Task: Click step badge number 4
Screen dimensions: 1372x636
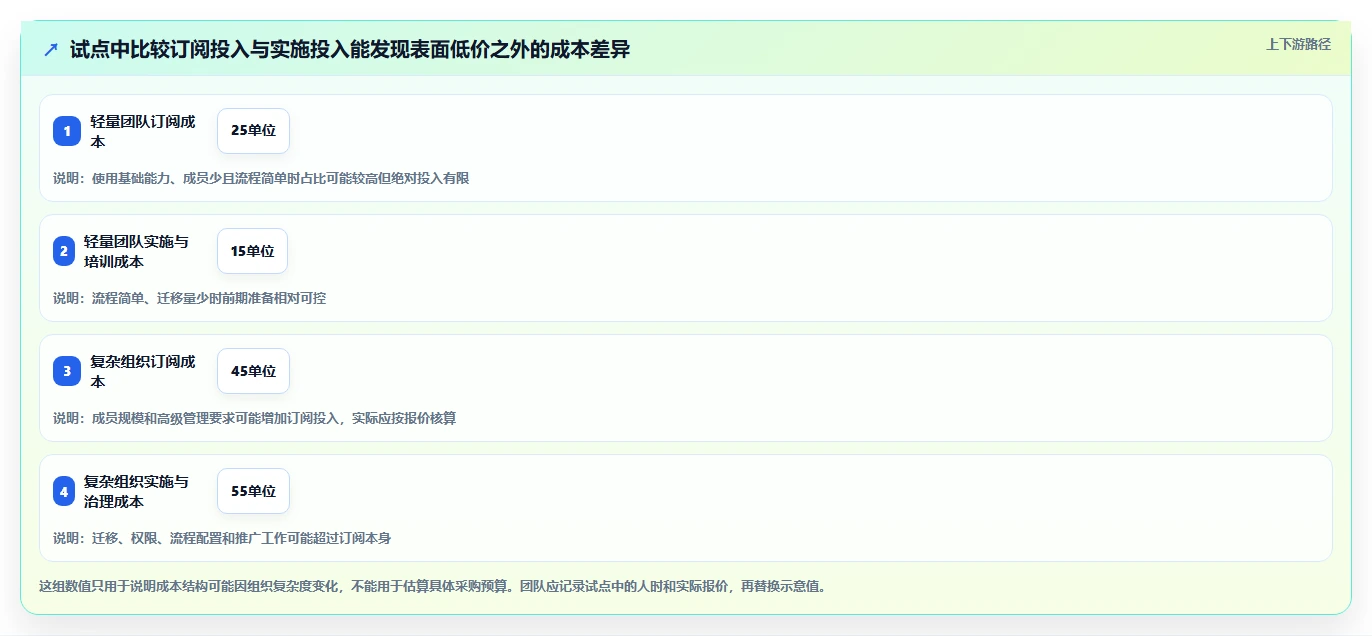Action: [x=64, y=491]
